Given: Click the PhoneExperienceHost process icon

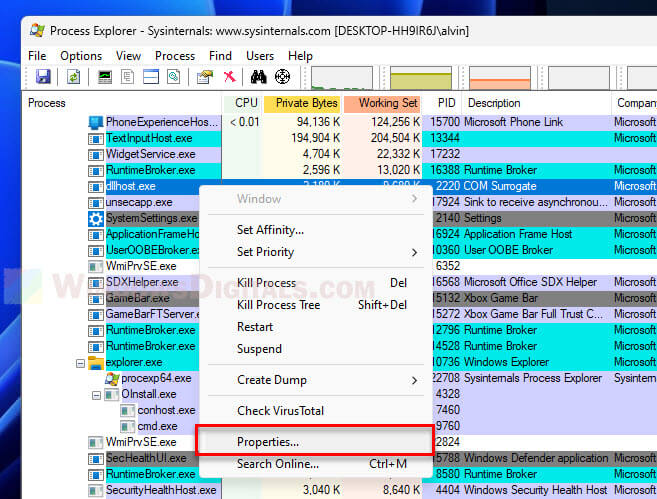Looking at the screenshot, I should (x=96, y=122).
